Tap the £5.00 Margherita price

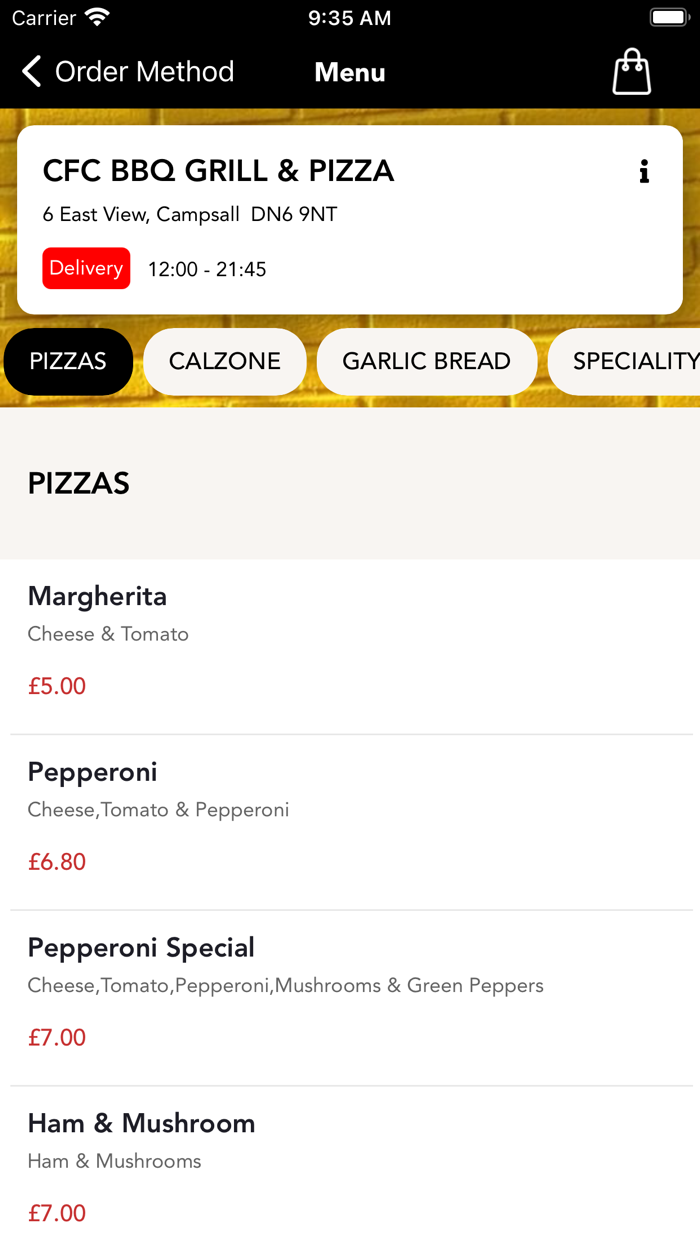point(56,687)
